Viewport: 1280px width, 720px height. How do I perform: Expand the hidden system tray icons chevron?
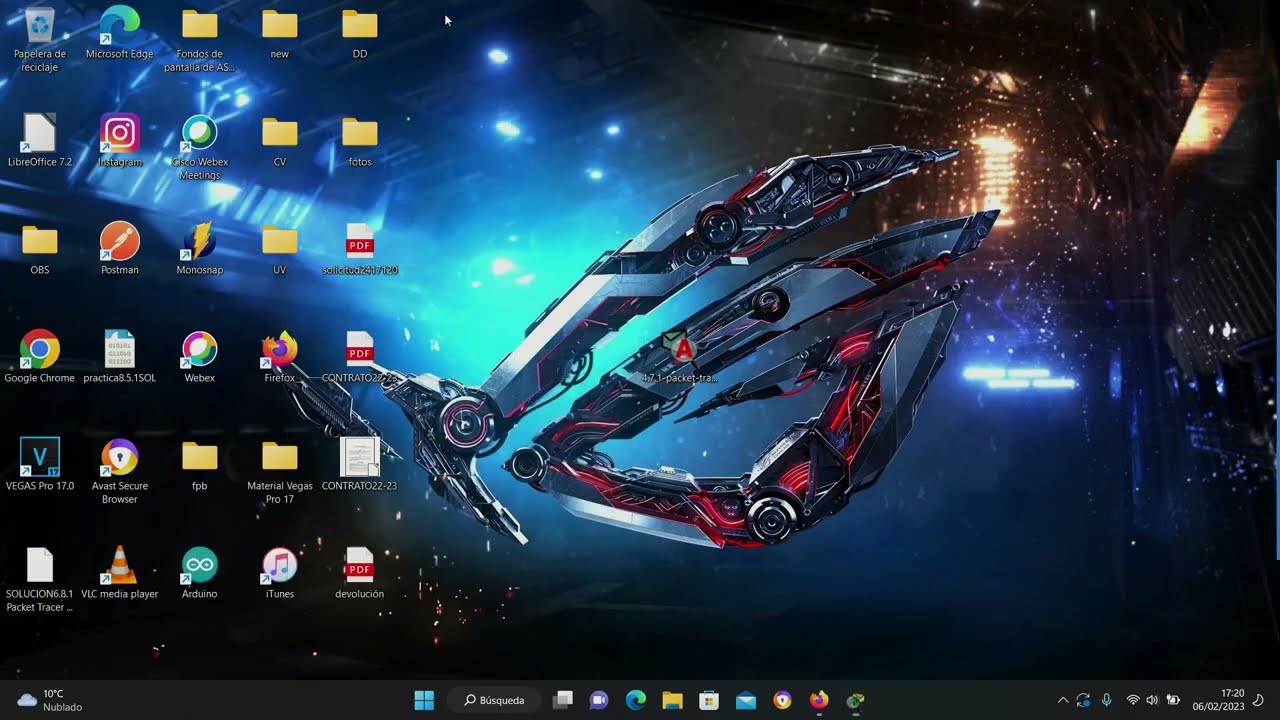pyautogui.click(x=1062, y=700)
